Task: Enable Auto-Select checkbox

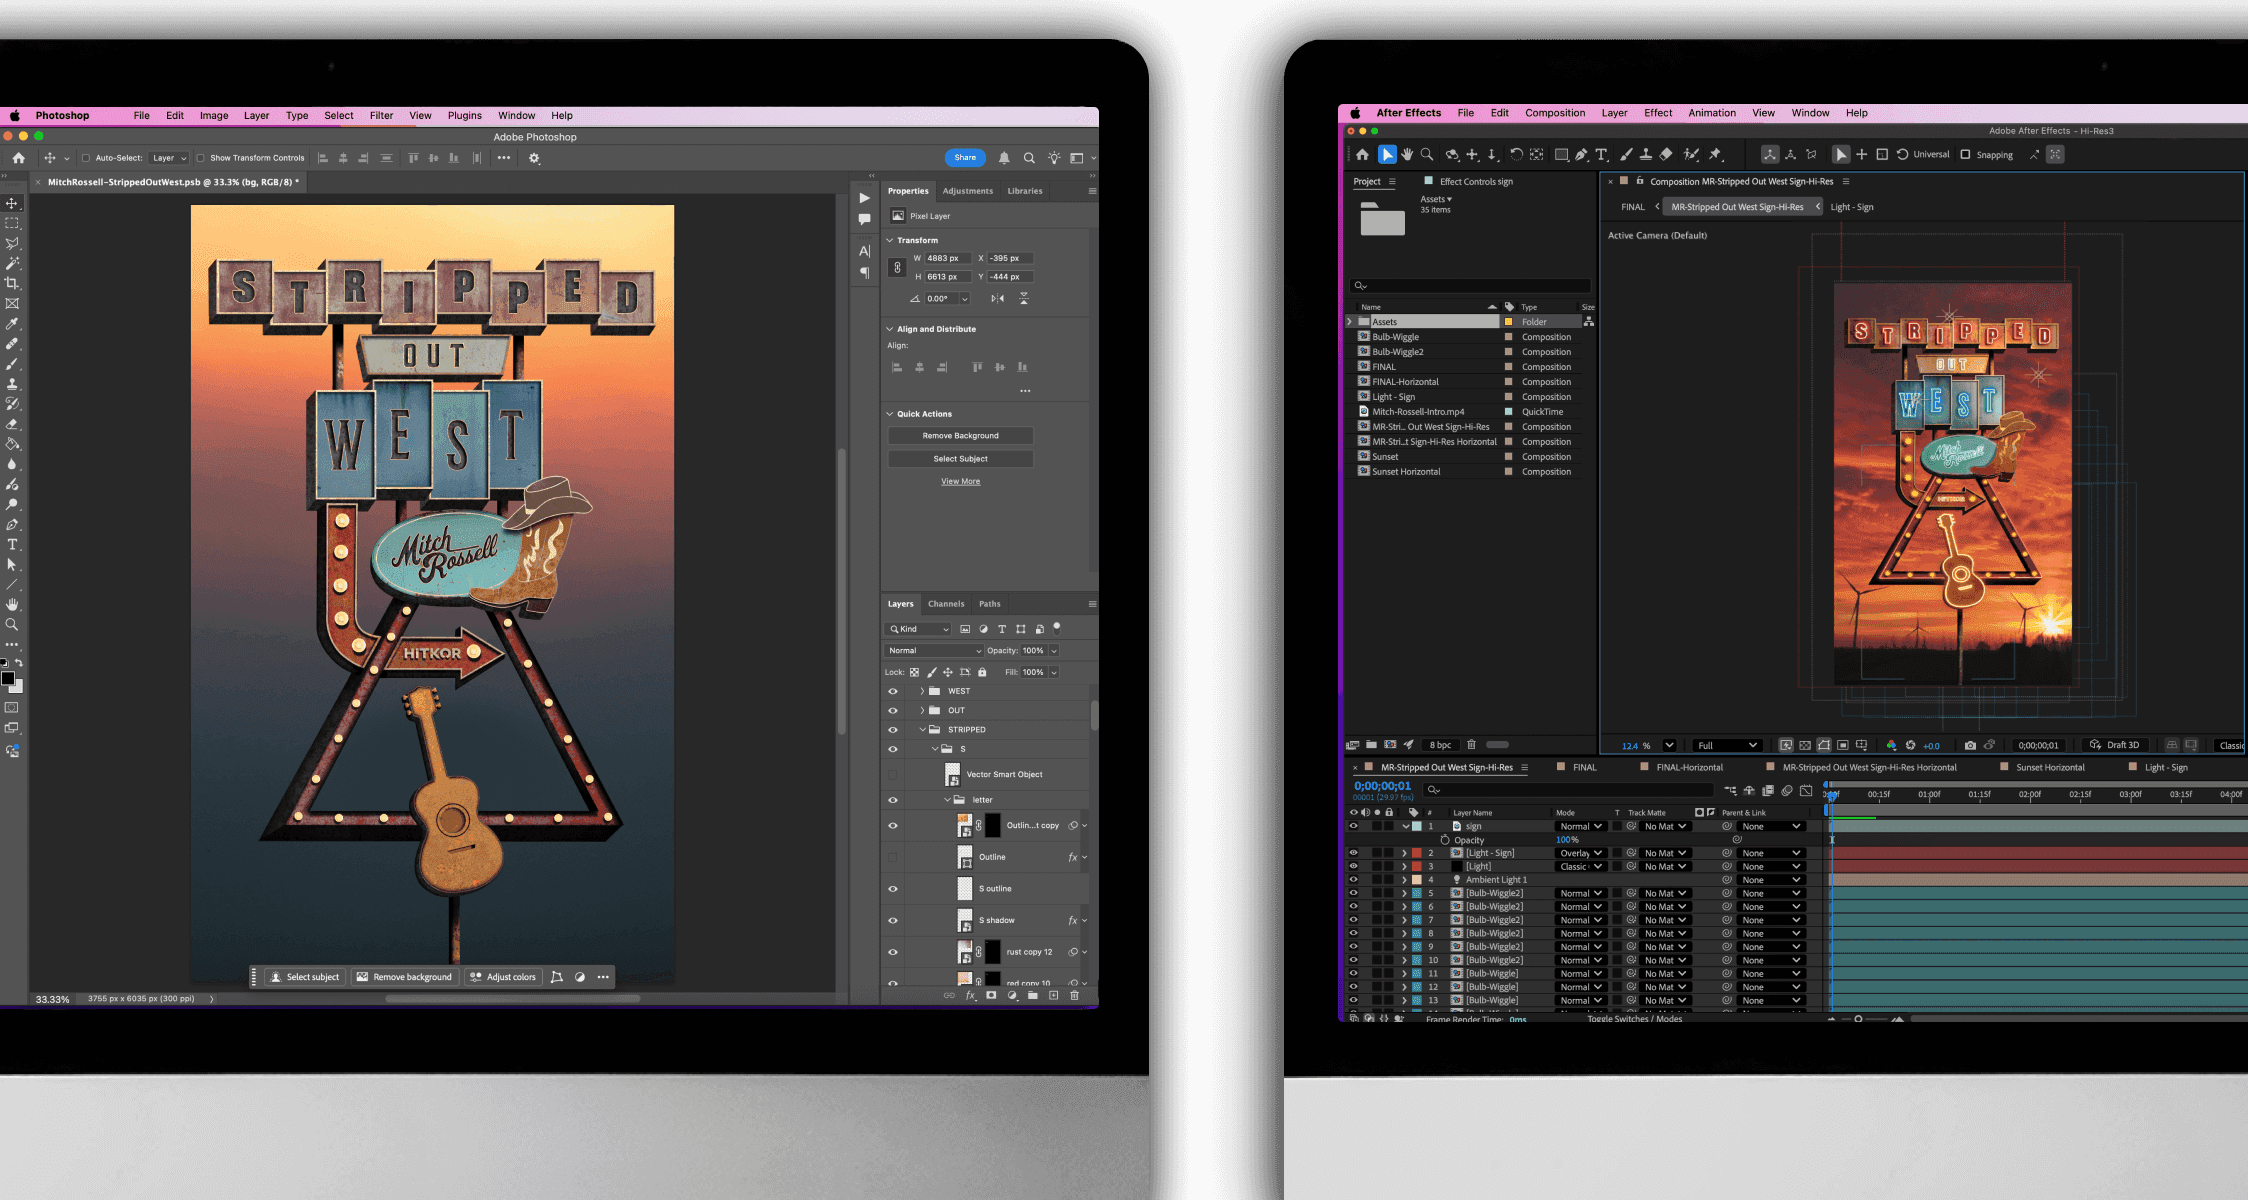Action: [86, 158]
